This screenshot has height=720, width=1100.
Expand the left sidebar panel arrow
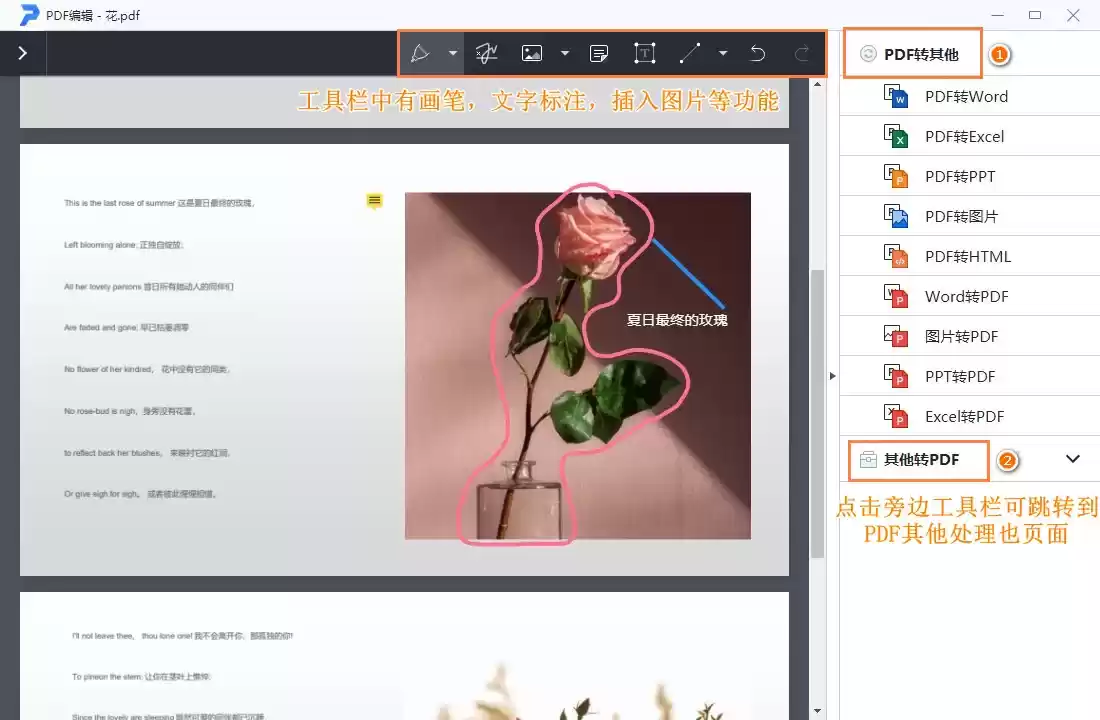pos(23,53)
